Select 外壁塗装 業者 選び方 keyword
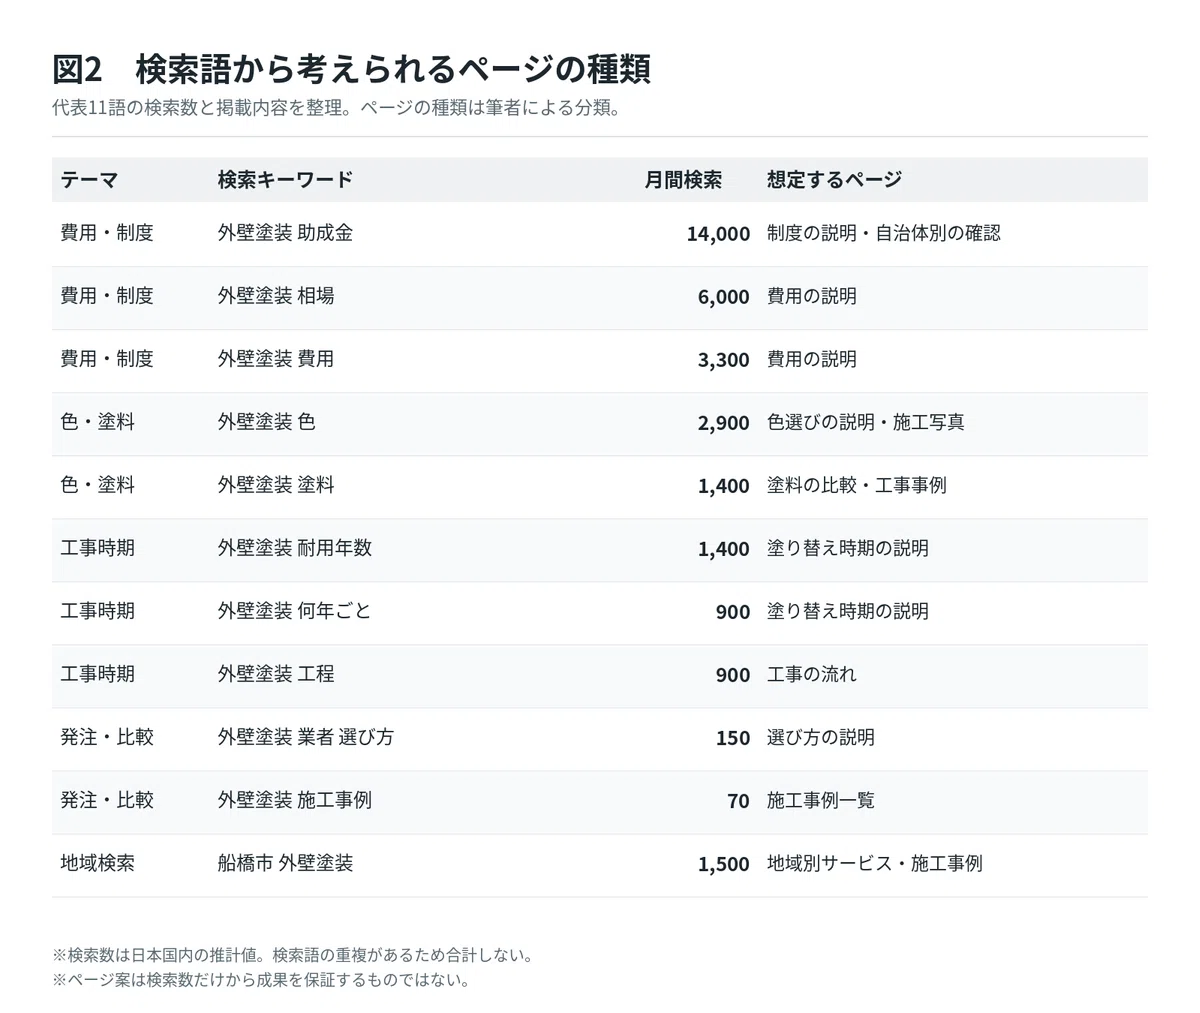Image resolution: width=1200 pixels, height=1013 pixels. 306,737
